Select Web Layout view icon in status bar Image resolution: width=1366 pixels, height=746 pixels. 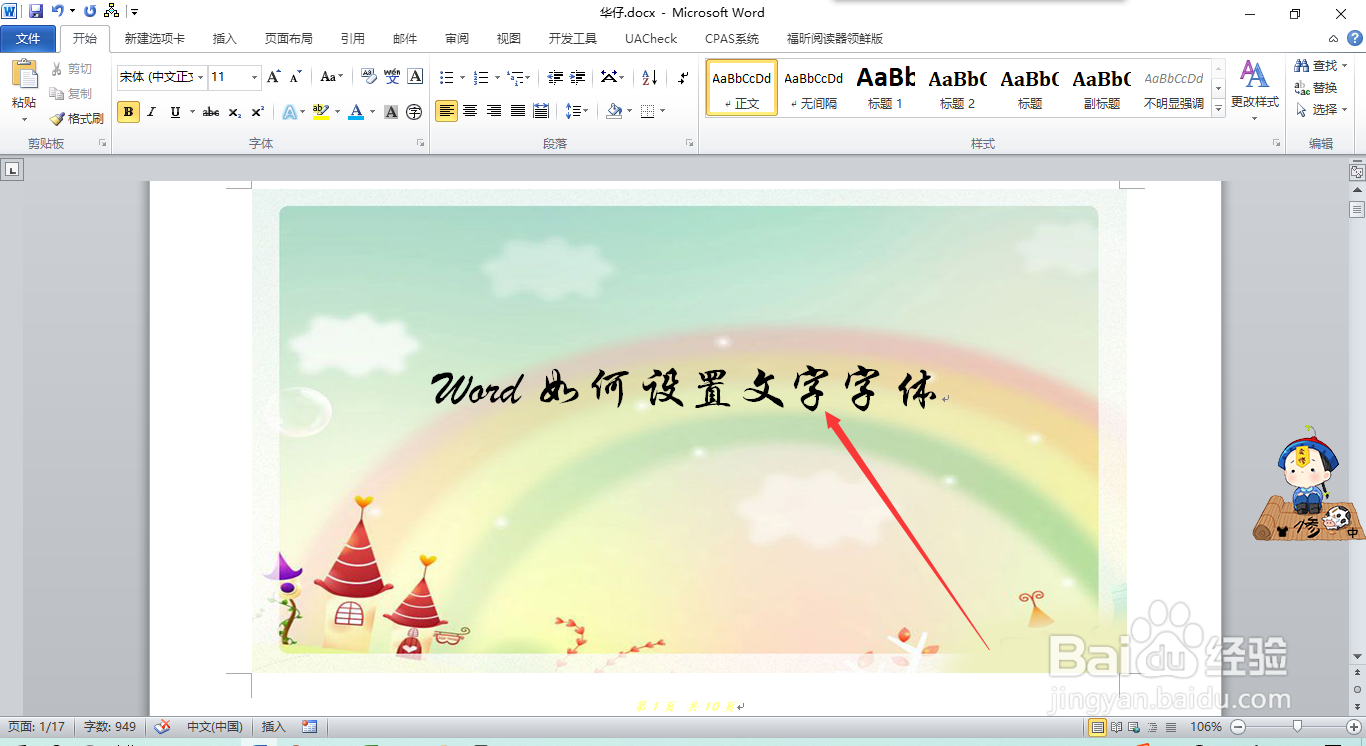(x=1133, y=727)
